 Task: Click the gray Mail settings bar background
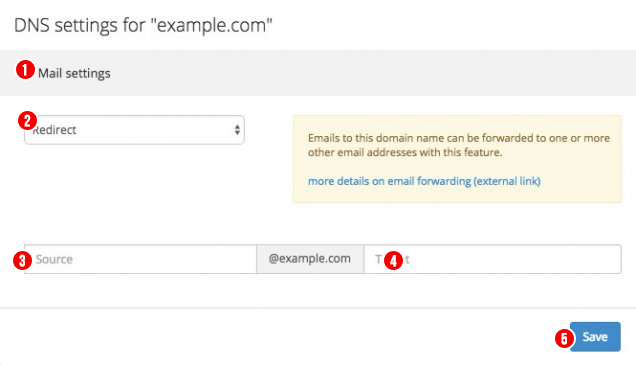coord(365,73)
